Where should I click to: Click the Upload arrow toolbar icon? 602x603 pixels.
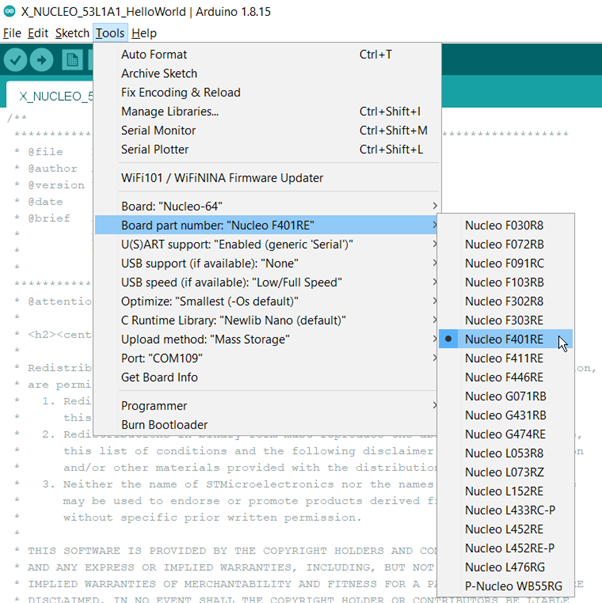coord(42,60)
